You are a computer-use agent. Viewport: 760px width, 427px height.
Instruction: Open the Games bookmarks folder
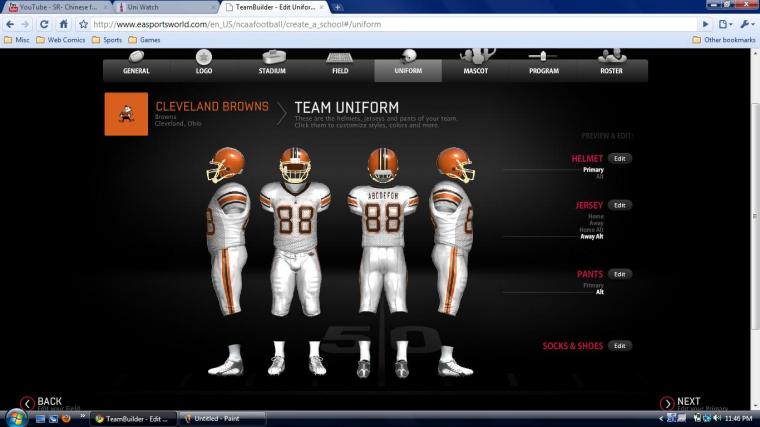click(x=144, y=40)
